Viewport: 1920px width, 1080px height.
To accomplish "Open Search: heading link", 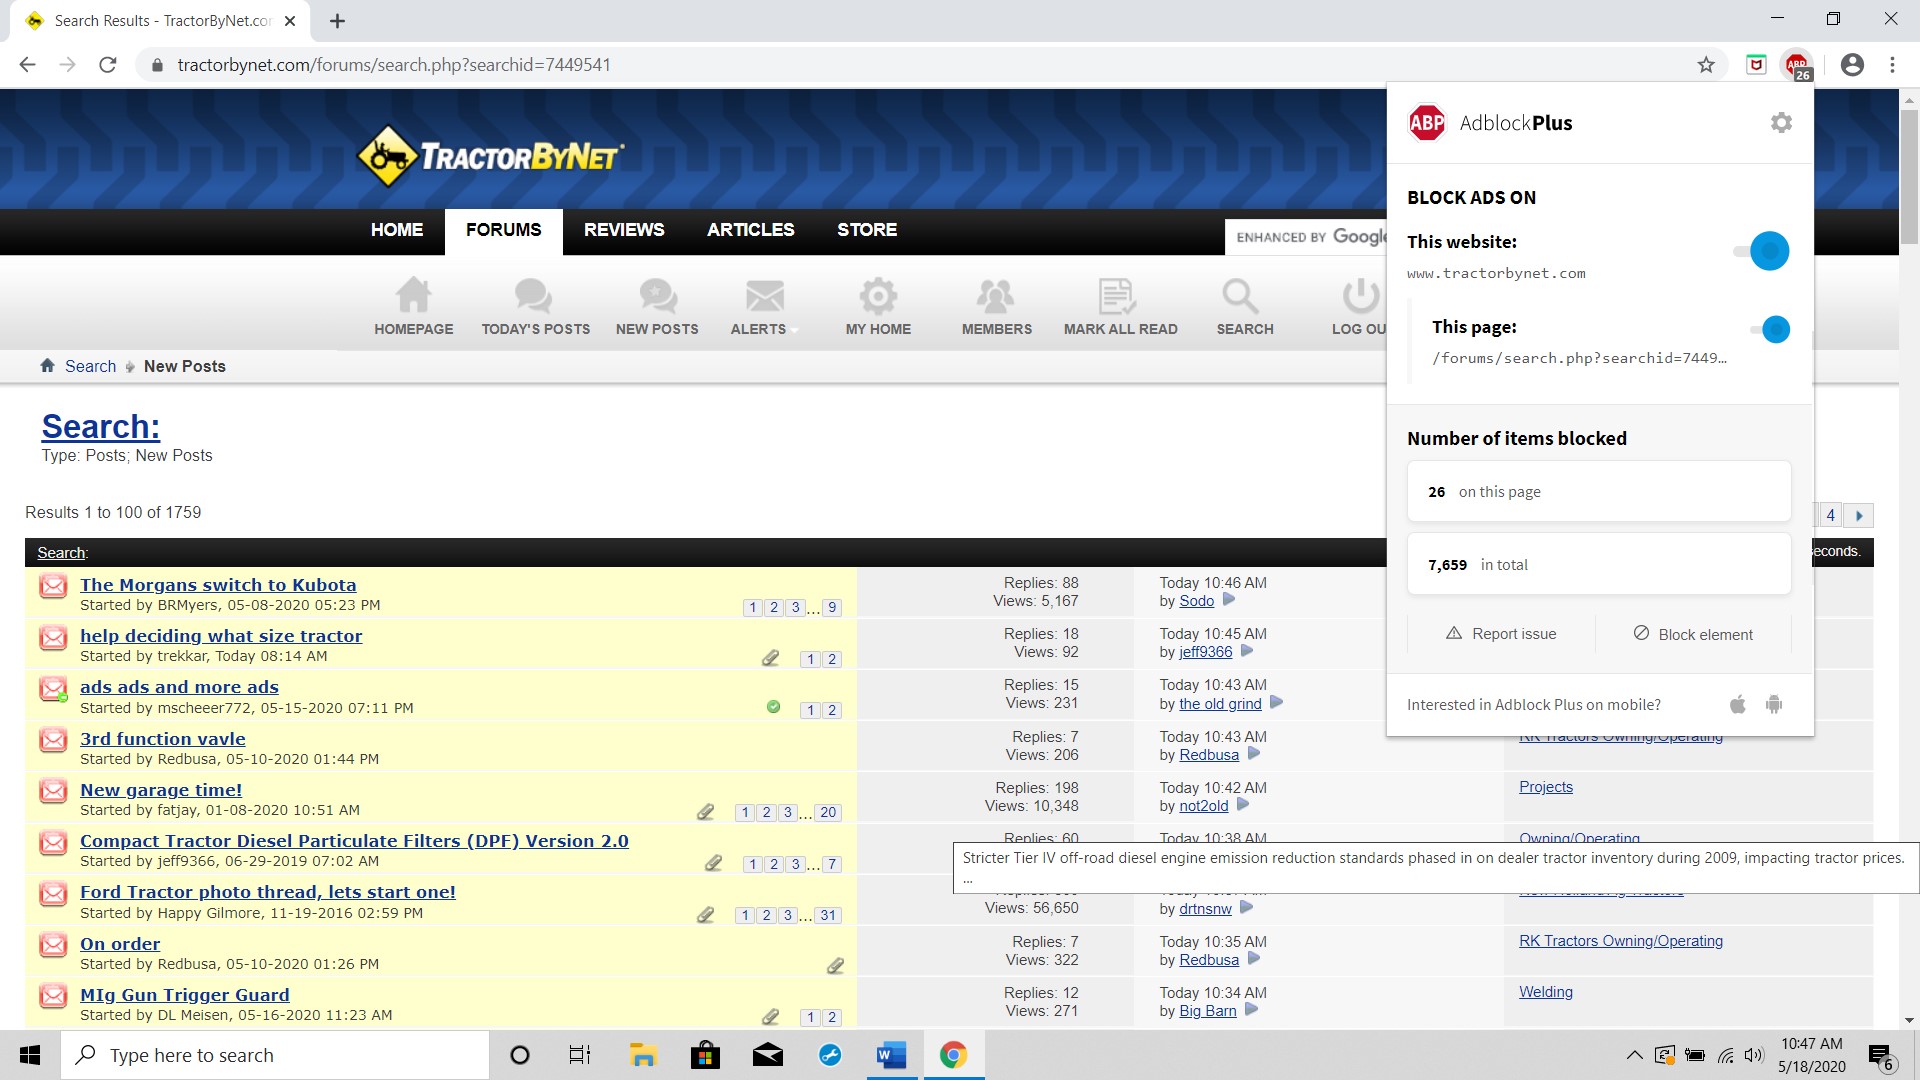I will [101, 427].
